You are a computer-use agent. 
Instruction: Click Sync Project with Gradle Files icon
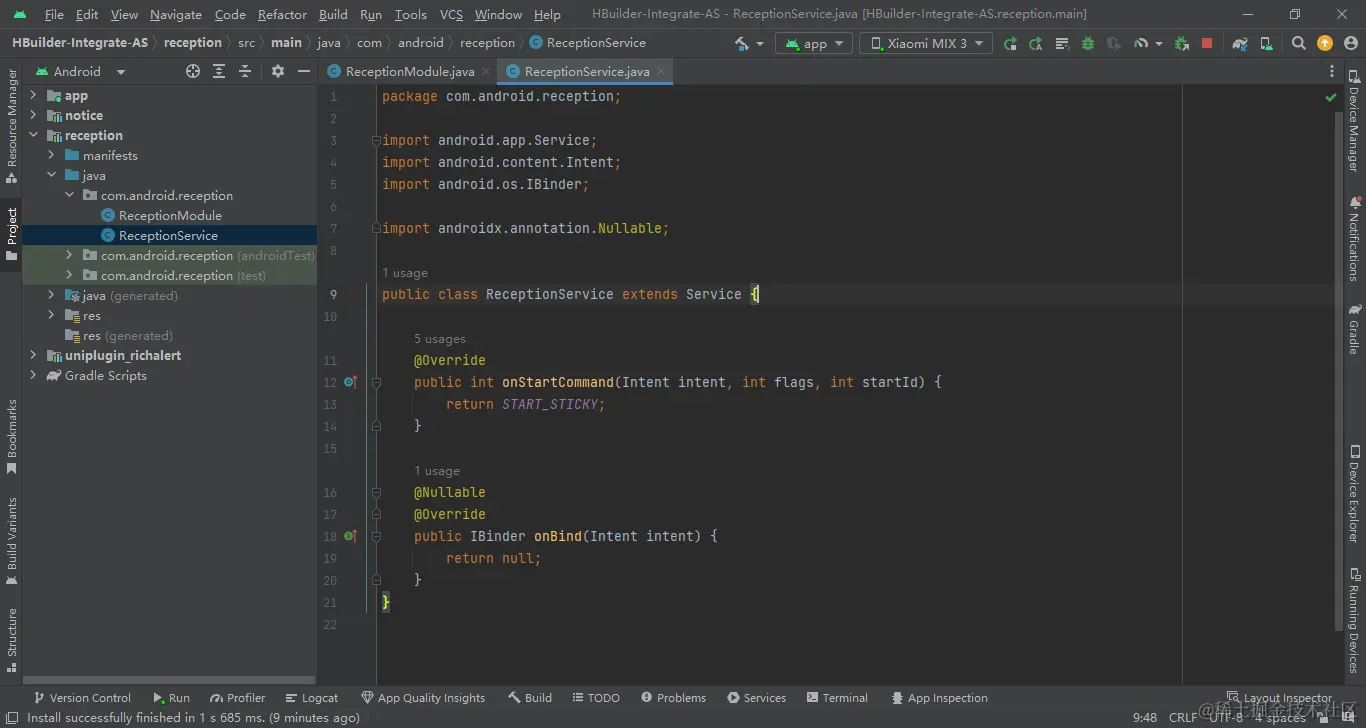(1240, 43)
